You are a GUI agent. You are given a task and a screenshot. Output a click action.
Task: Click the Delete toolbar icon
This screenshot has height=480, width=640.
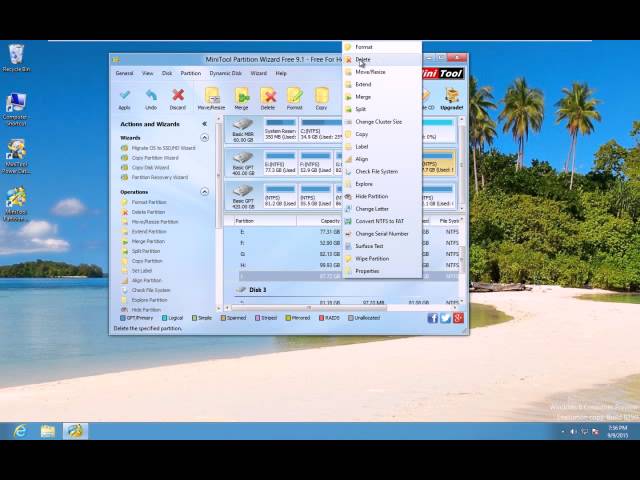point(268,99)
